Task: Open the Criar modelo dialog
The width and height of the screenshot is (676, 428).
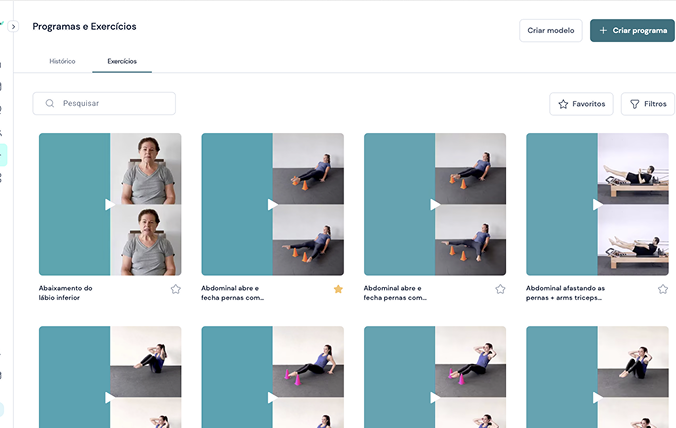Action: click(x=550, y=31)
